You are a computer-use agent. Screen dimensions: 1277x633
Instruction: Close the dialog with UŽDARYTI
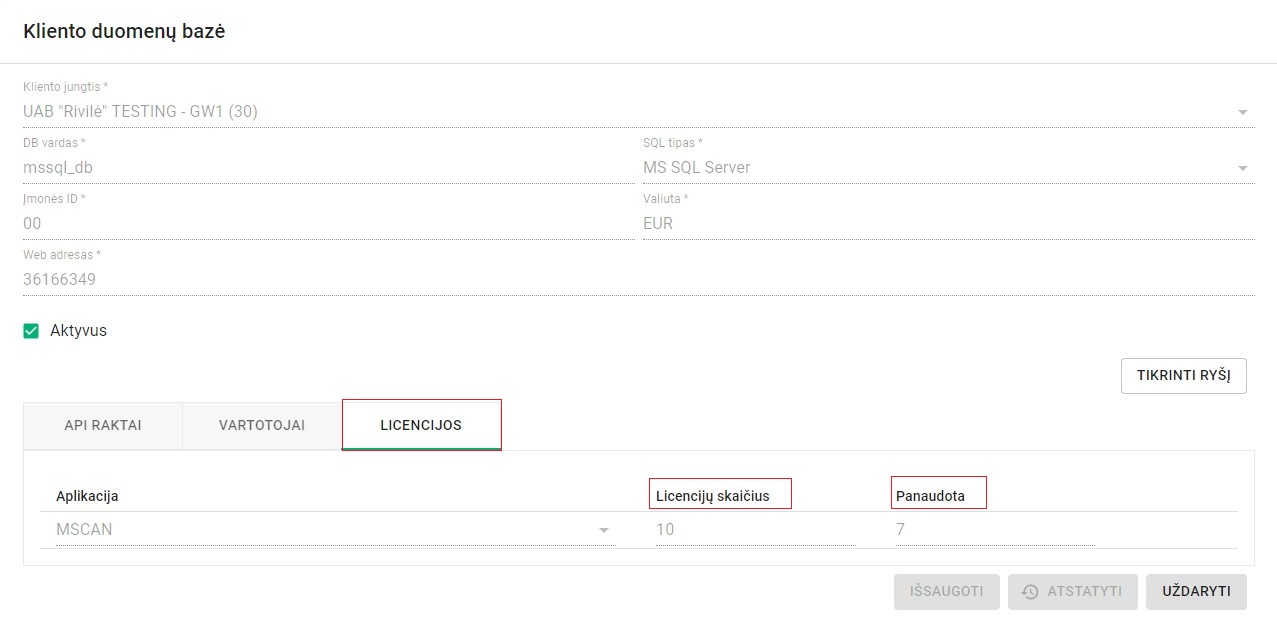[1196, 592]
